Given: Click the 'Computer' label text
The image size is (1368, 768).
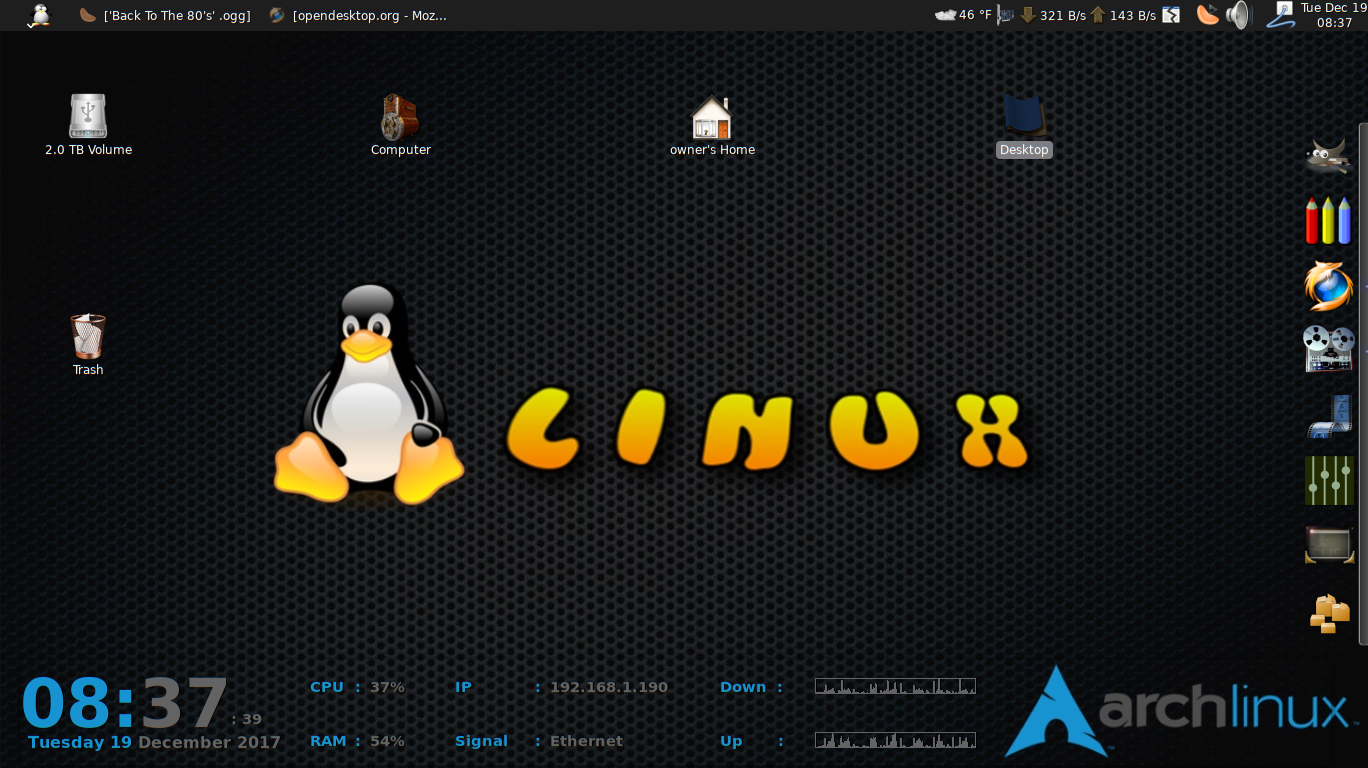Looking at the screenshot, I should 400,150.
